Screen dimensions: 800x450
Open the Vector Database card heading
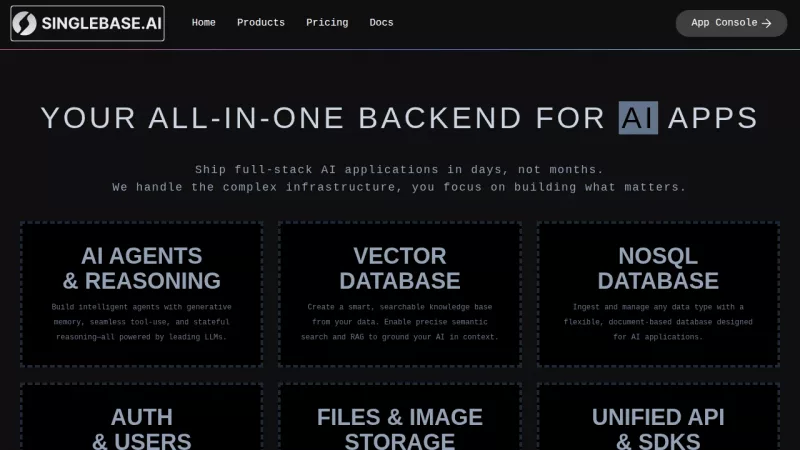point(399,268)
